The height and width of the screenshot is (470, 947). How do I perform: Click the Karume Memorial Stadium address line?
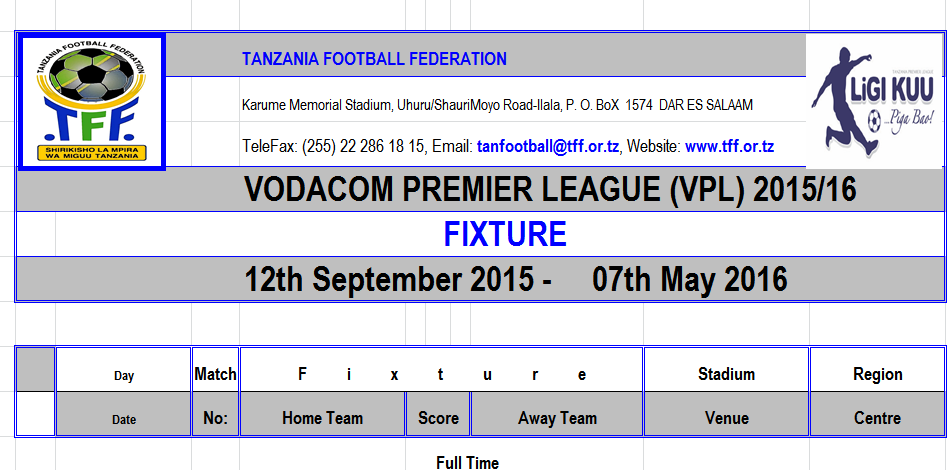(x=497, y=105)
